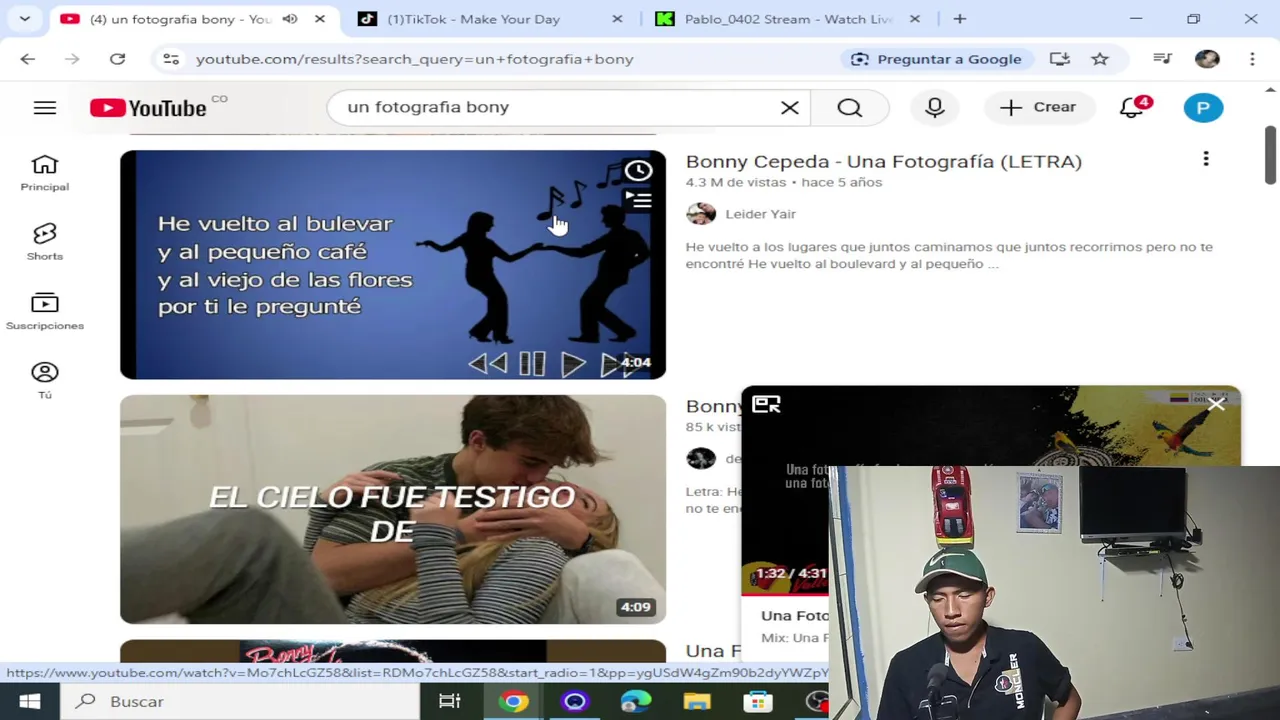Screen dimensions: 1280x720
Task: Click the 4.3 M de vistas text
Action: click(736, 182)
